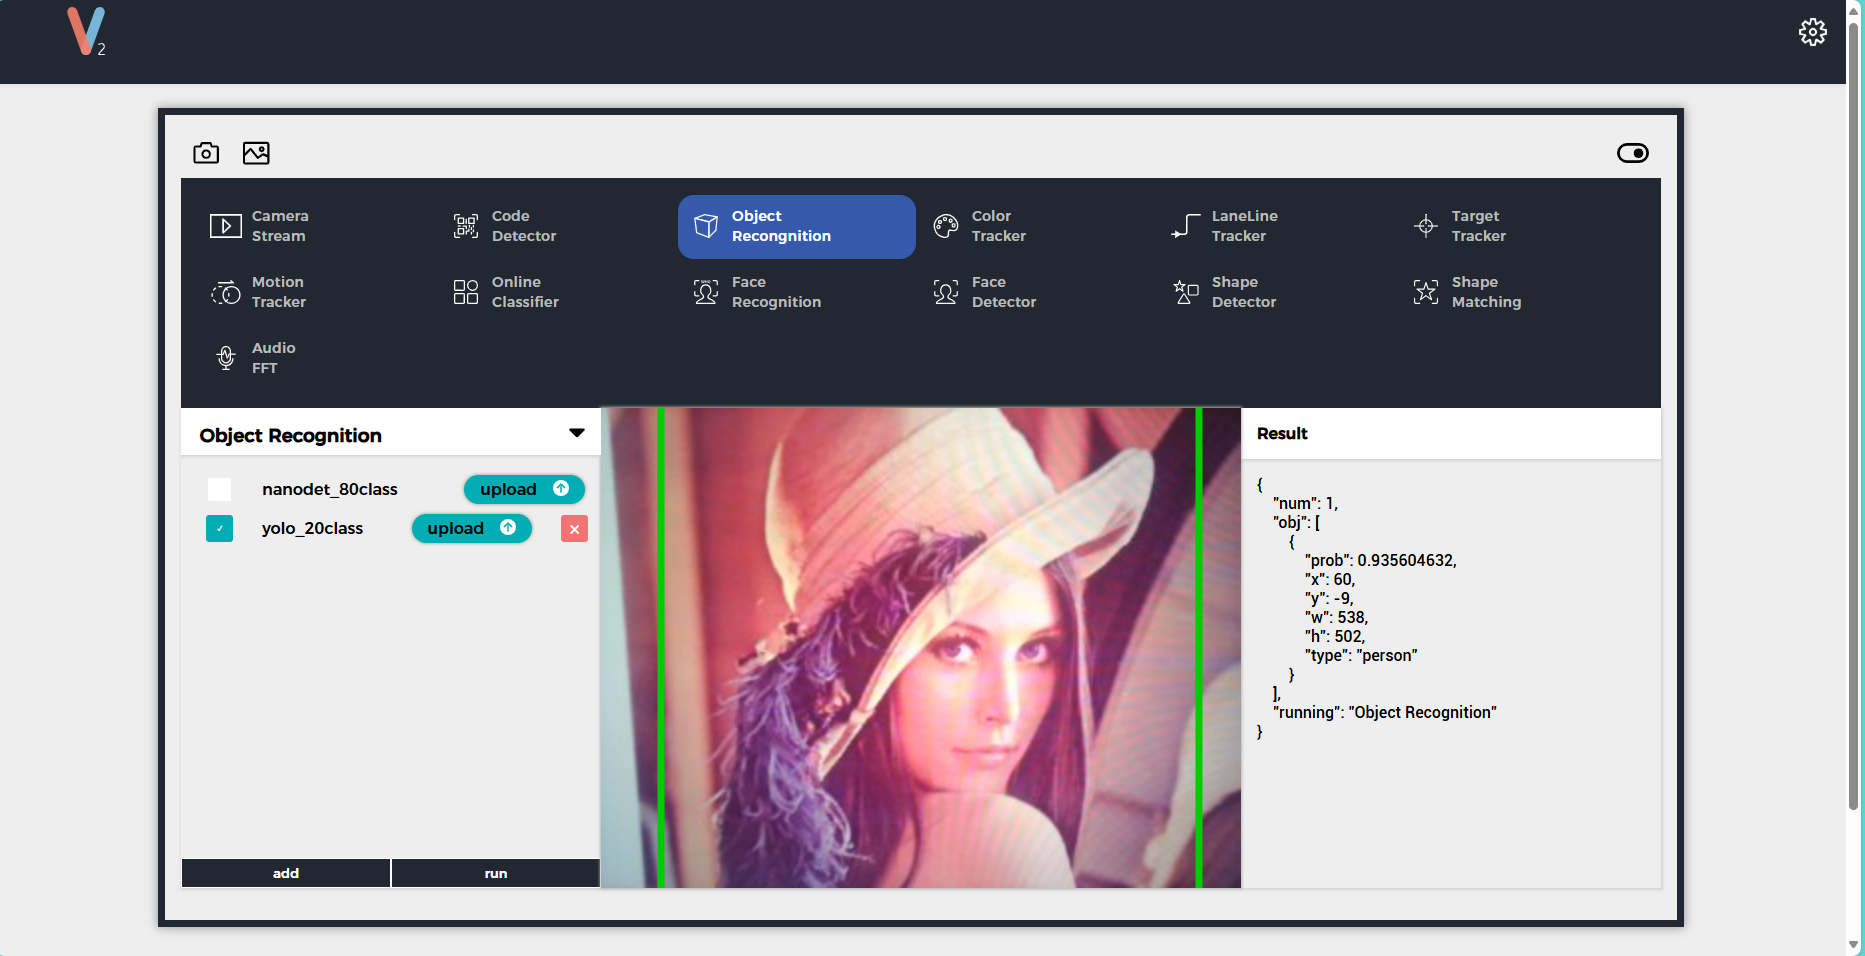Screen dimensions: 1865x956
Task: Select Target Tracker label
Action: pos(1478,226)
